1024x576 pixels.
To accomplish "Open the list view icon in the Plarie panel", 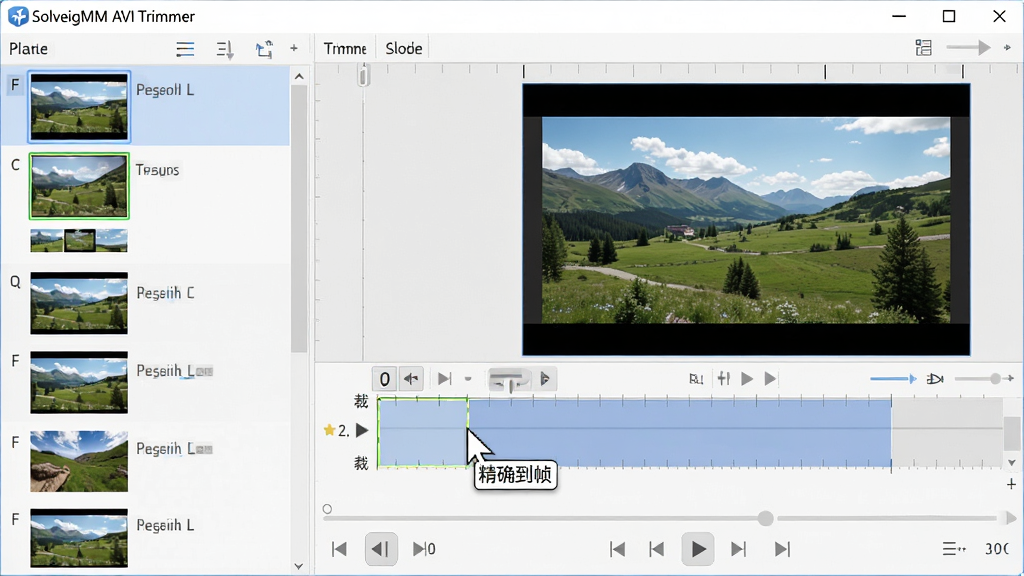I will [x=185, y=49].
